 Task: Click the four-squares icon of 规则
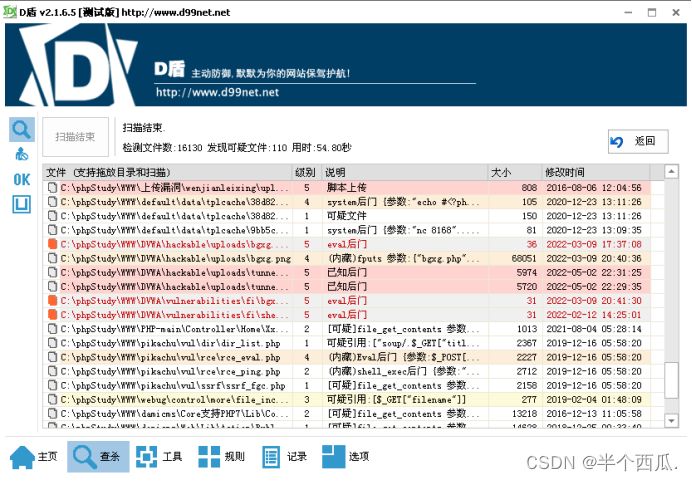[x=209, y=457]
